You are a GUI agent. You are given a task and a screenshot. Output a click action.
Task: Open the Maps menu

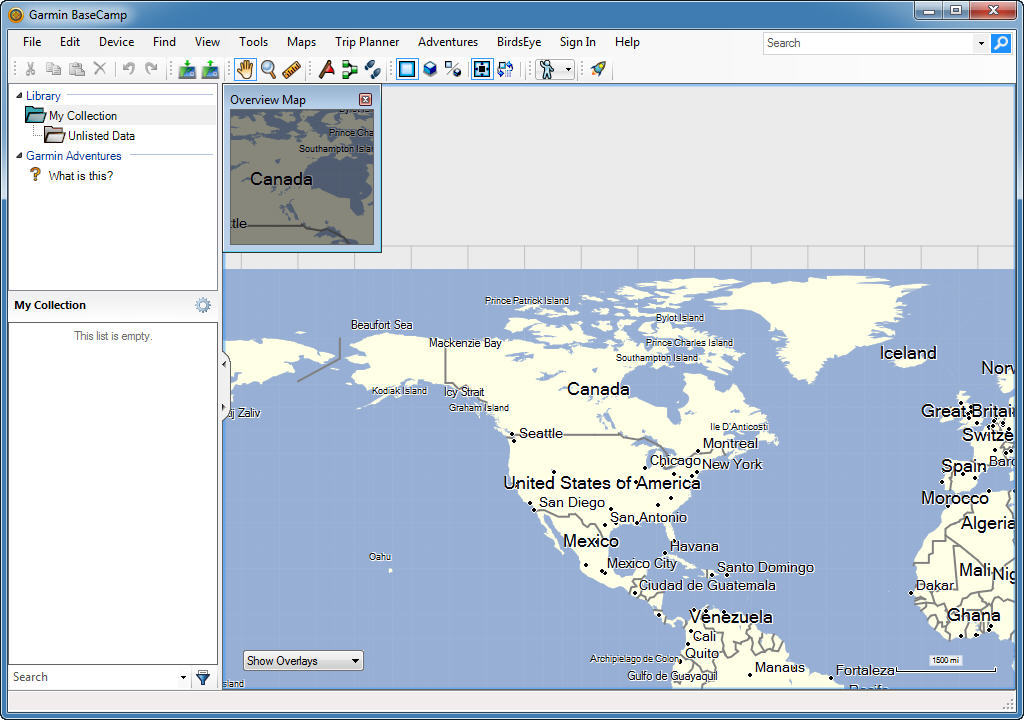(x=301, y=42)
